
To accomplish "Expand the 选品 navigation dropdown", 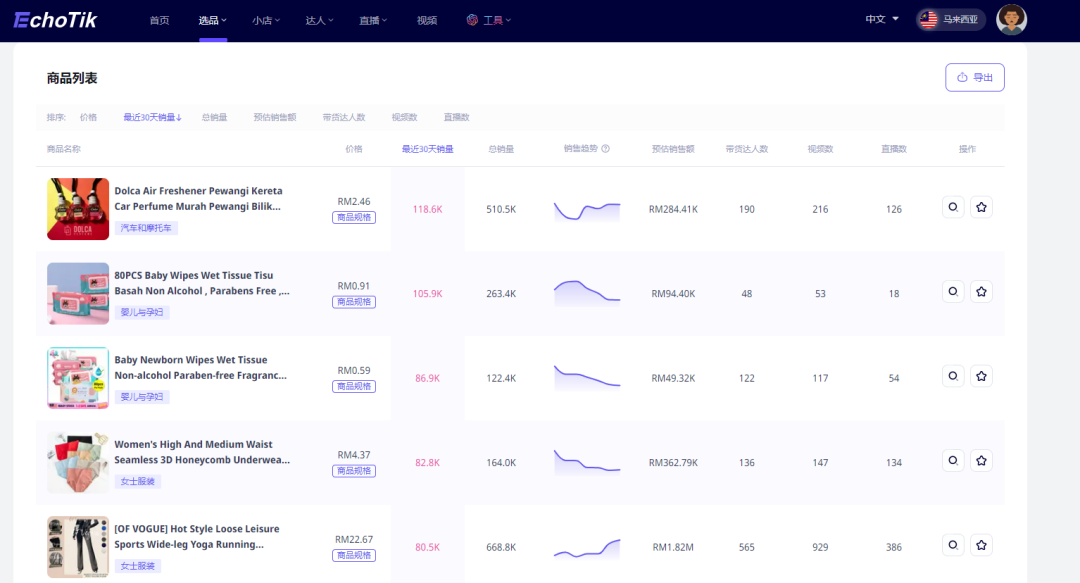I will (212, 20).
